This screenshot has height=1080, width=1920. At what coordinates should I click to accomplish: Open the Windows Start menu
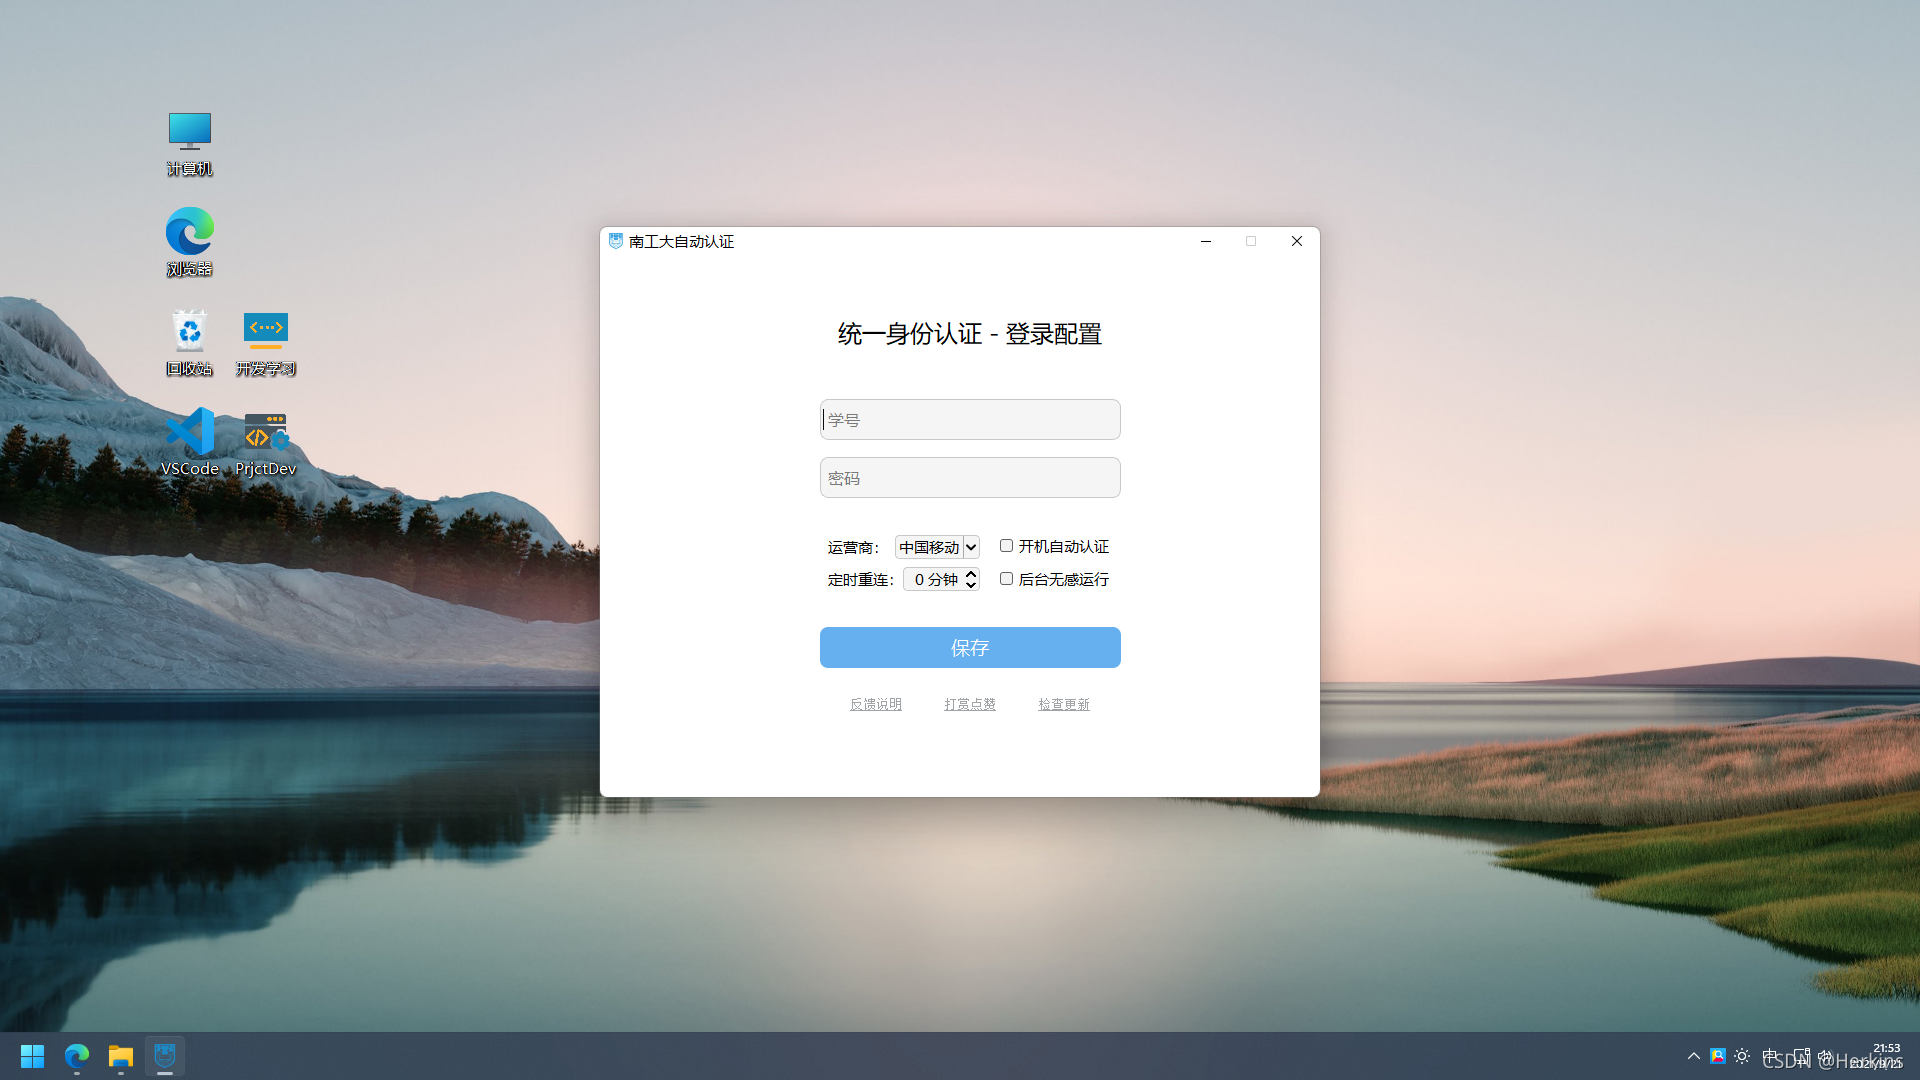pyautogui.click(x=32, y=1056)
